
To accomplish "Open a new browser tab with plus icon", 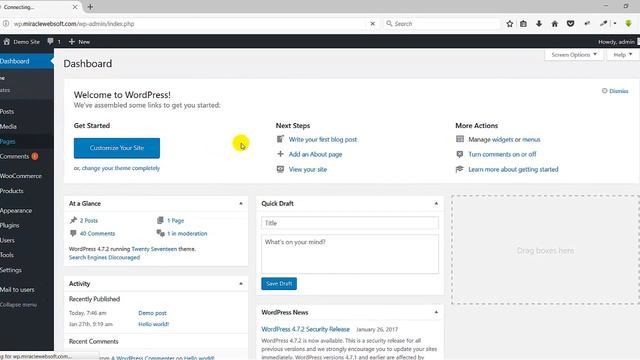I will (x=90, y=7).
